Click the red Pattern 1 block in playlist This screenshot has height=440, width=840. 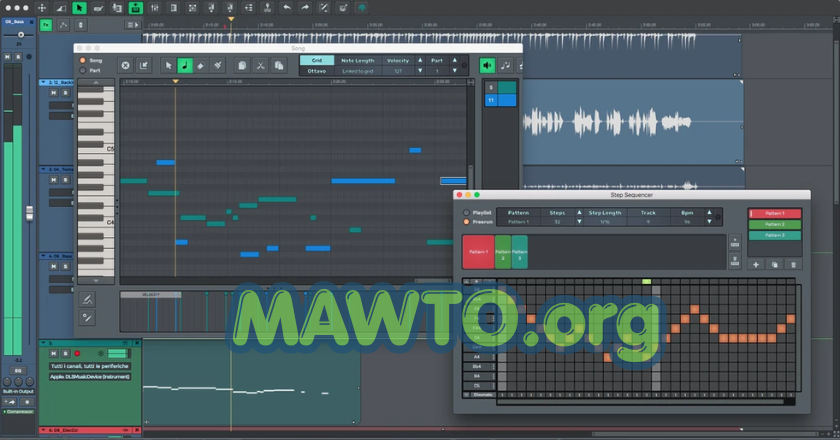click(478, 252)
